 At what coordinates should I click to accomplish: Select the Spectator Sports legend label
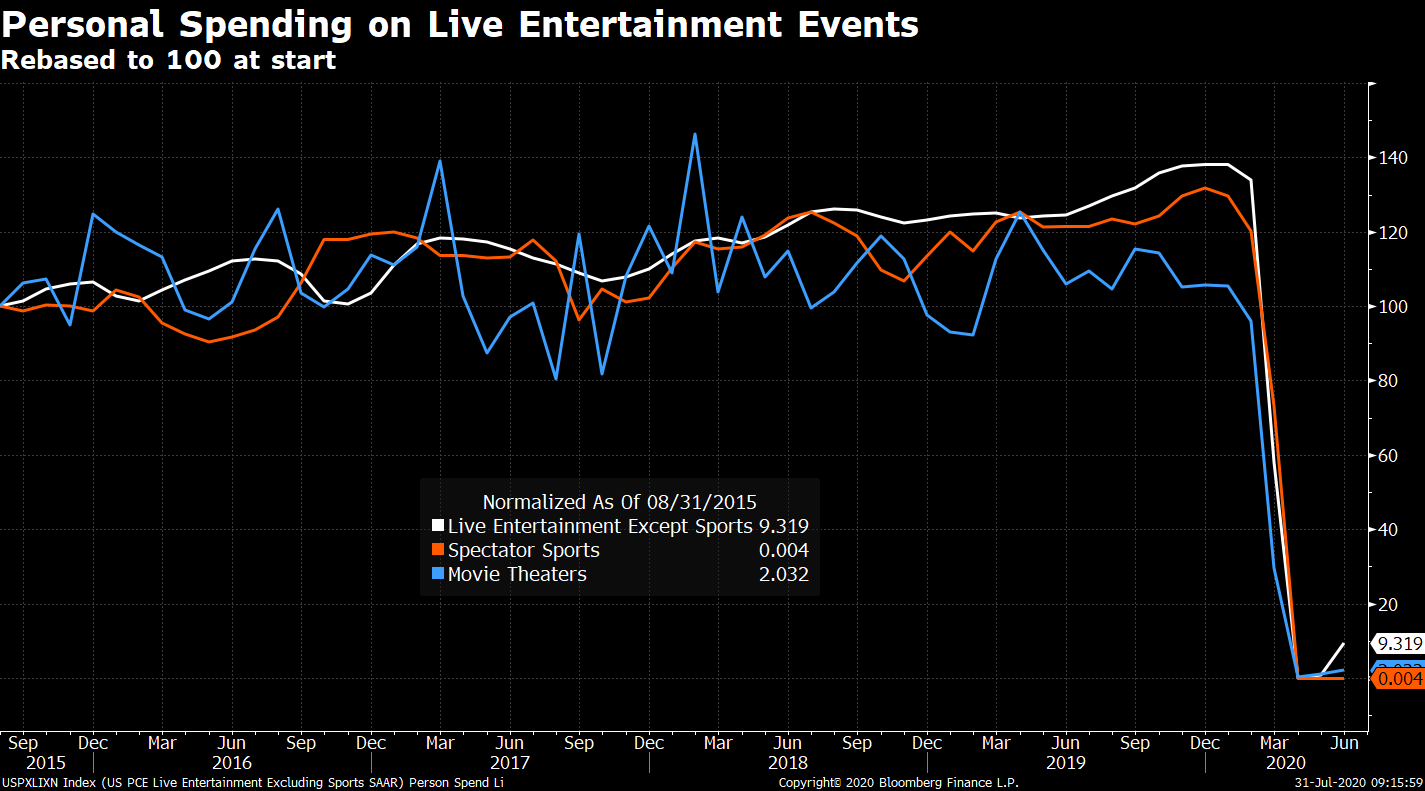tap(524, 550)
